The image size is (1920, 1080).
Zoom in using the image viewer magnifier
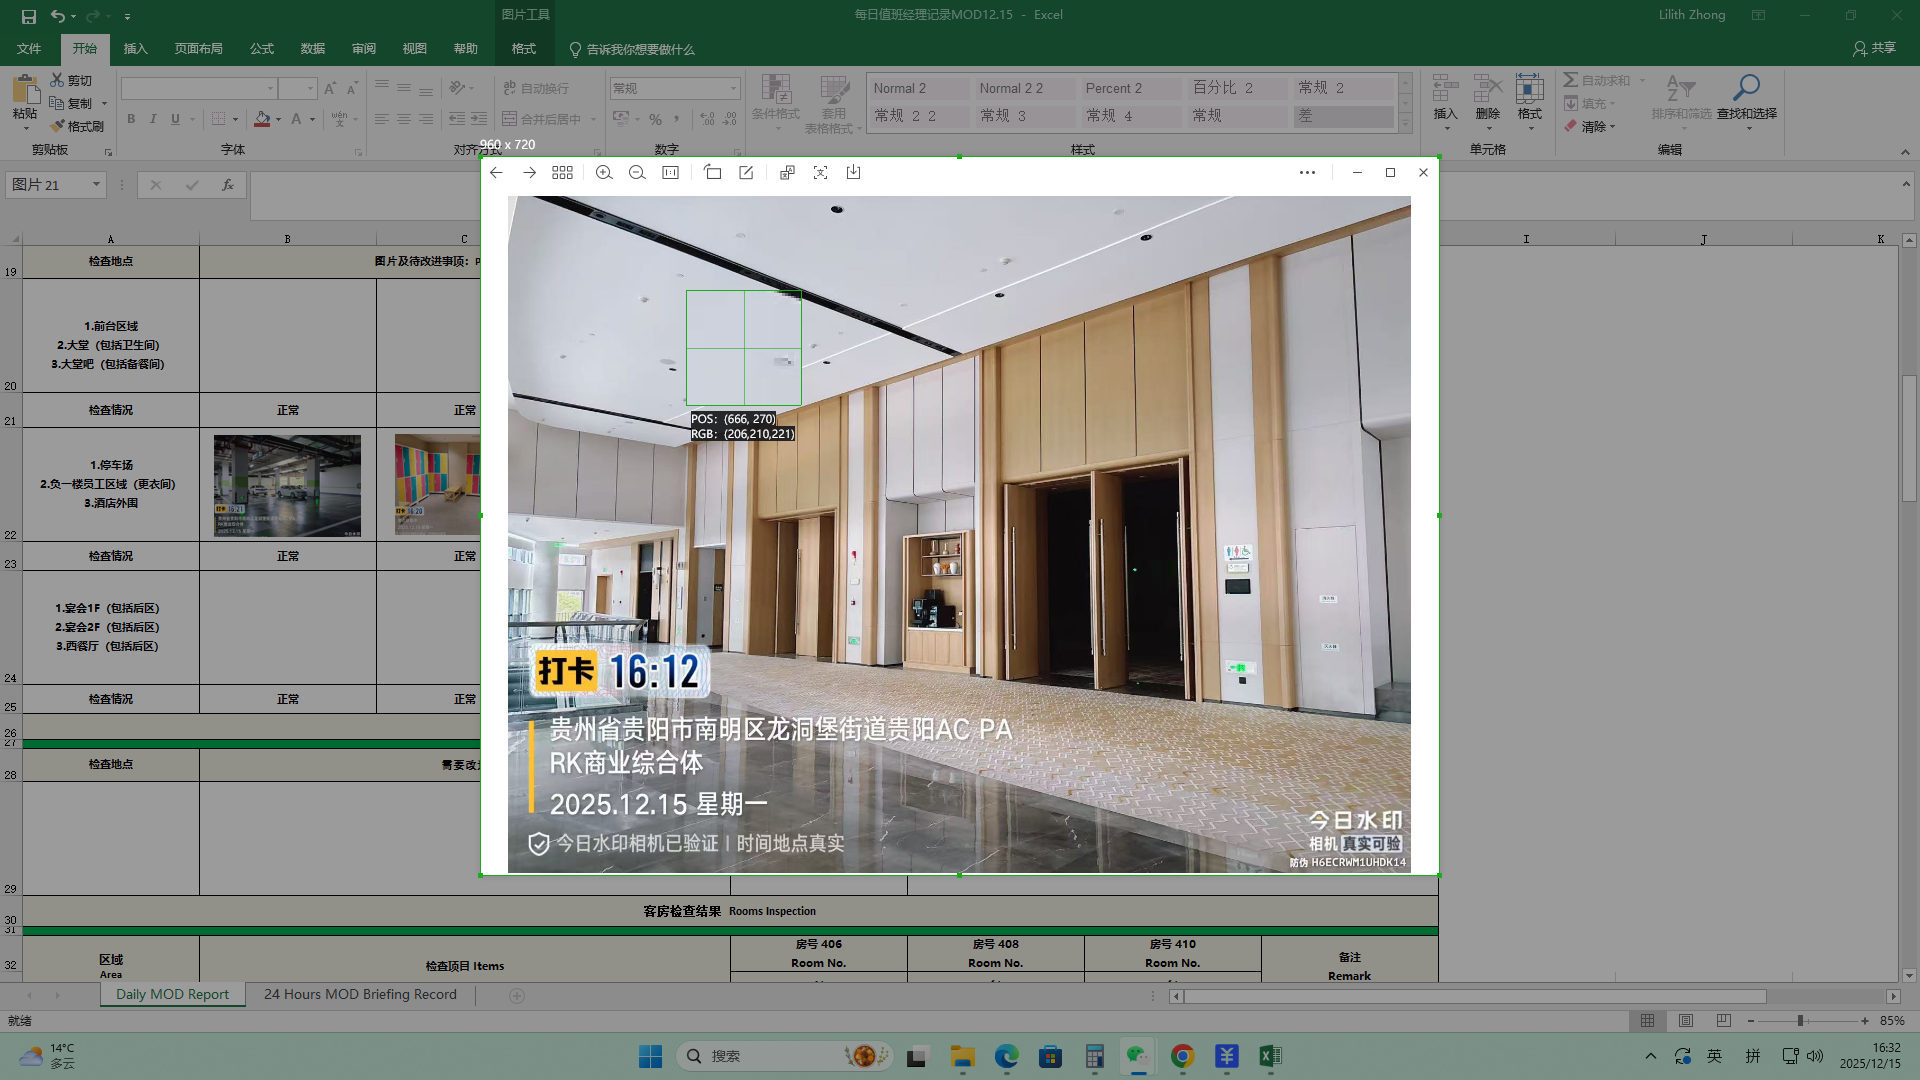(604, 173)
